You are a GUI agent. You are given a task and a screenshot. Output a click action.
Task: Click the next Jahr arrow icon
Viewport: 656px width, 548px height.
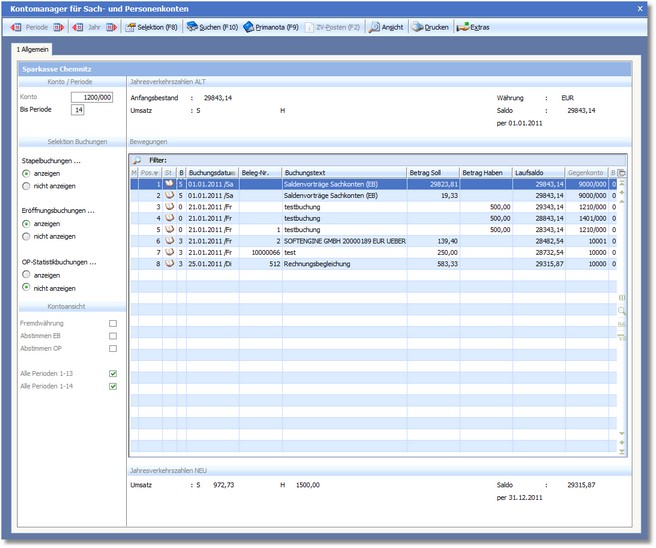[x=111, y=27]
